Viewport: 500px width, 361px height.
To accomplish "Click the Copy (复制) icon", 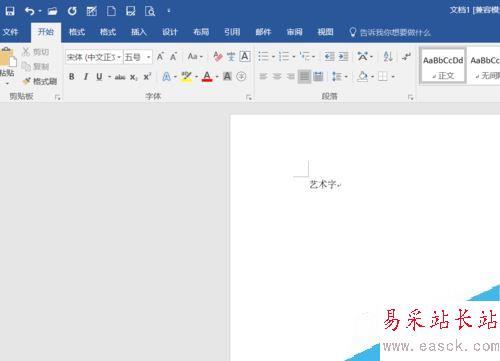I will 26,66.
